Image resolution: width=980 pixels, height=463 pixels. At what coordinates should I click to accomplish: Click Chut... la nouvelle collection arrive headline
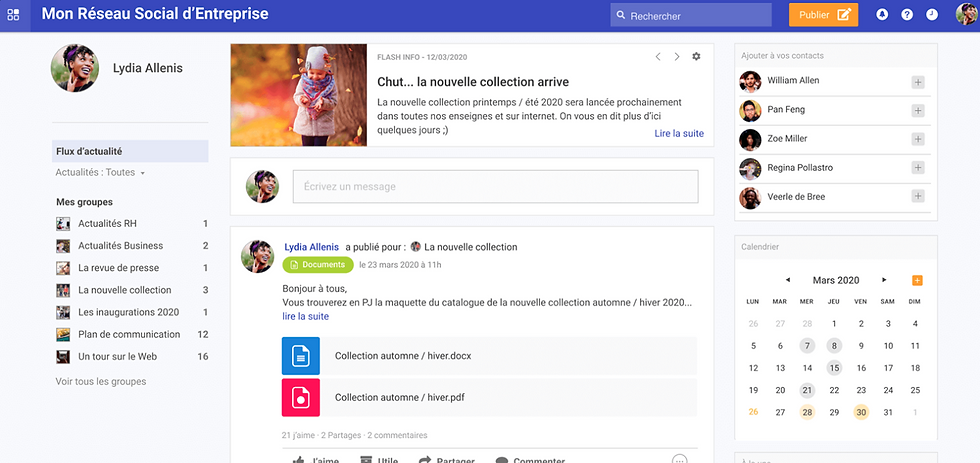[473, 82]
